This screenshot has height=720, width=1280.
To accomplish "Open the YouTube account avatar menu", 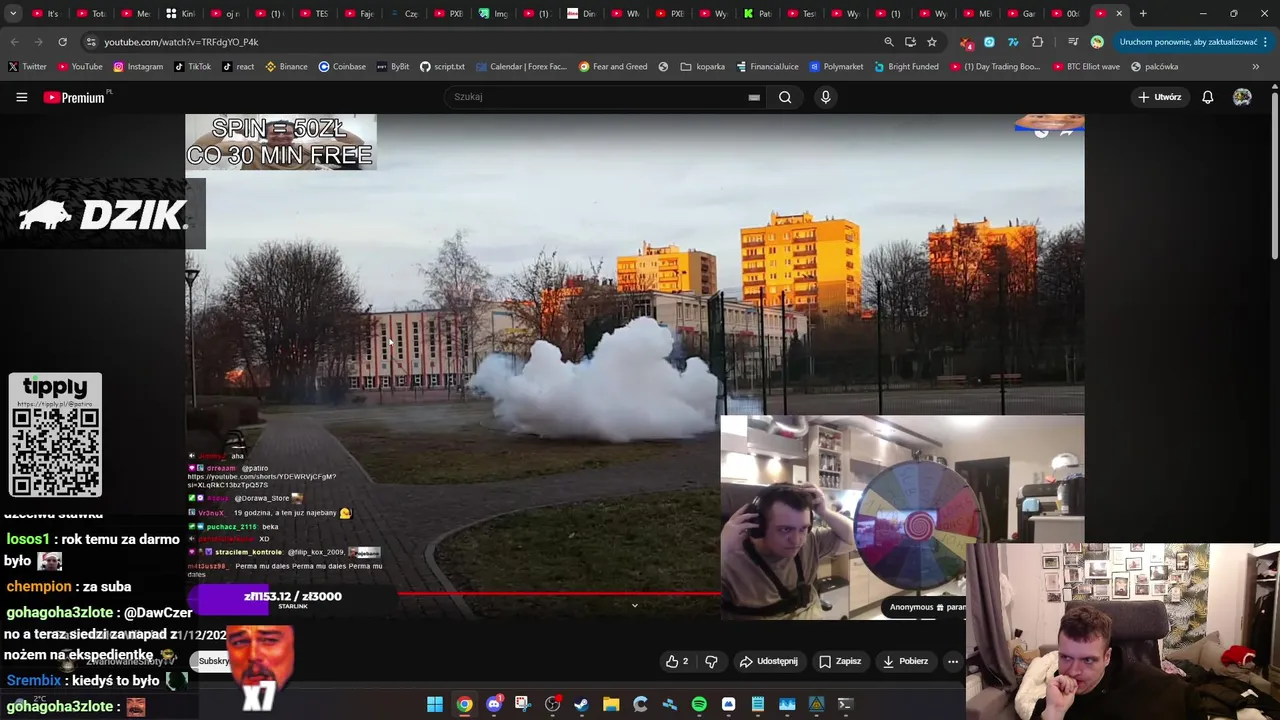I will coord(1242,97).
